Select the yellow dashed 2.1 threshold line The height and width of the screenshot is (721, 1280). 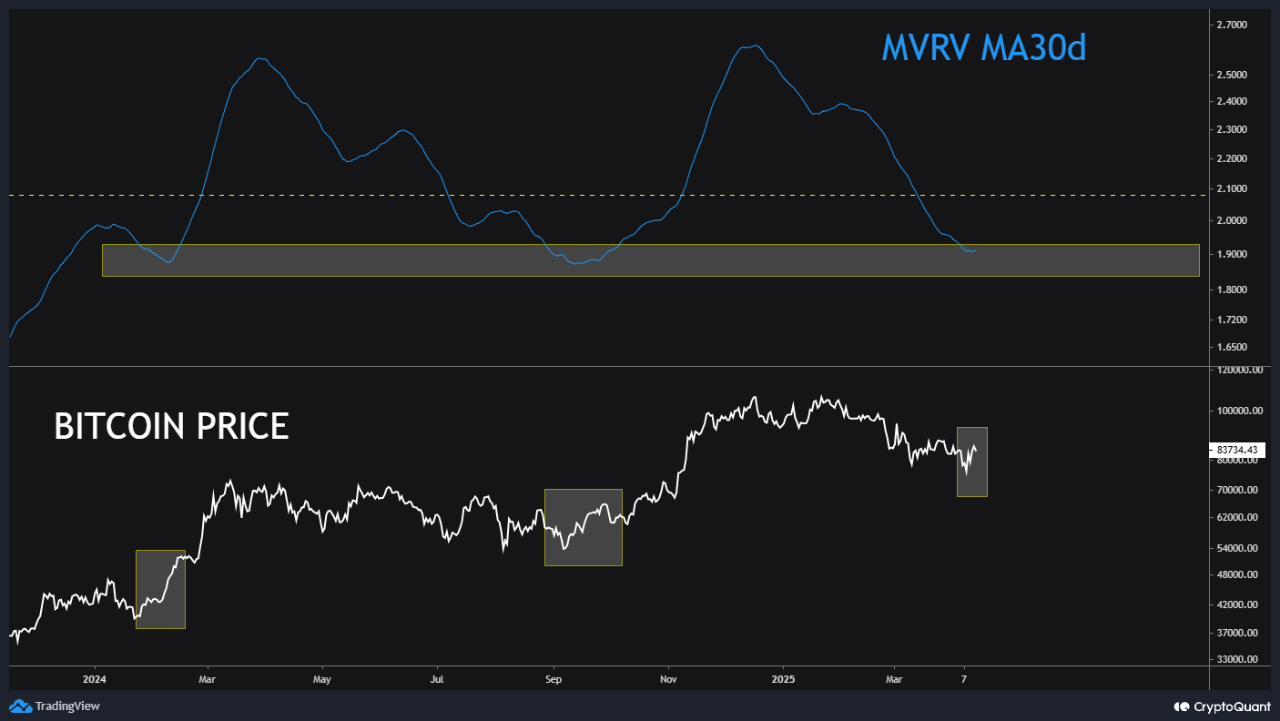pos(600,194)
